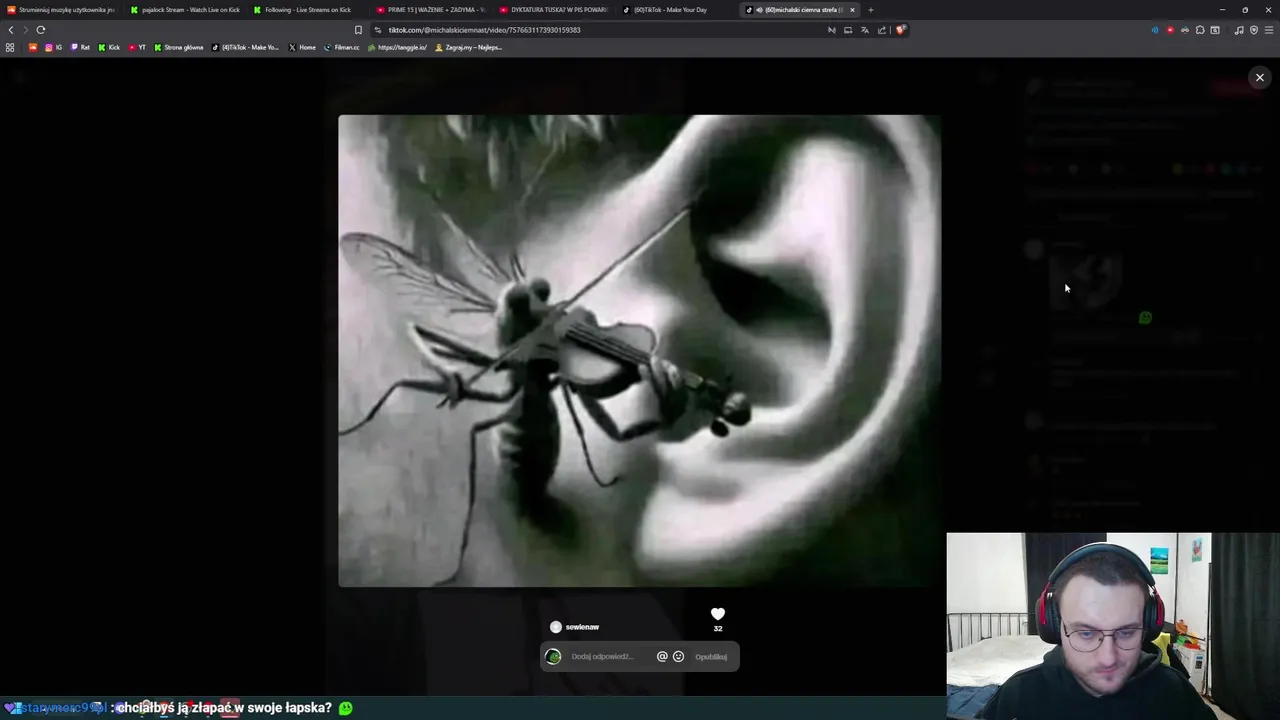Like the comment image with the heart icon
Screen dimensions: 1280x720
click(718, 614)
